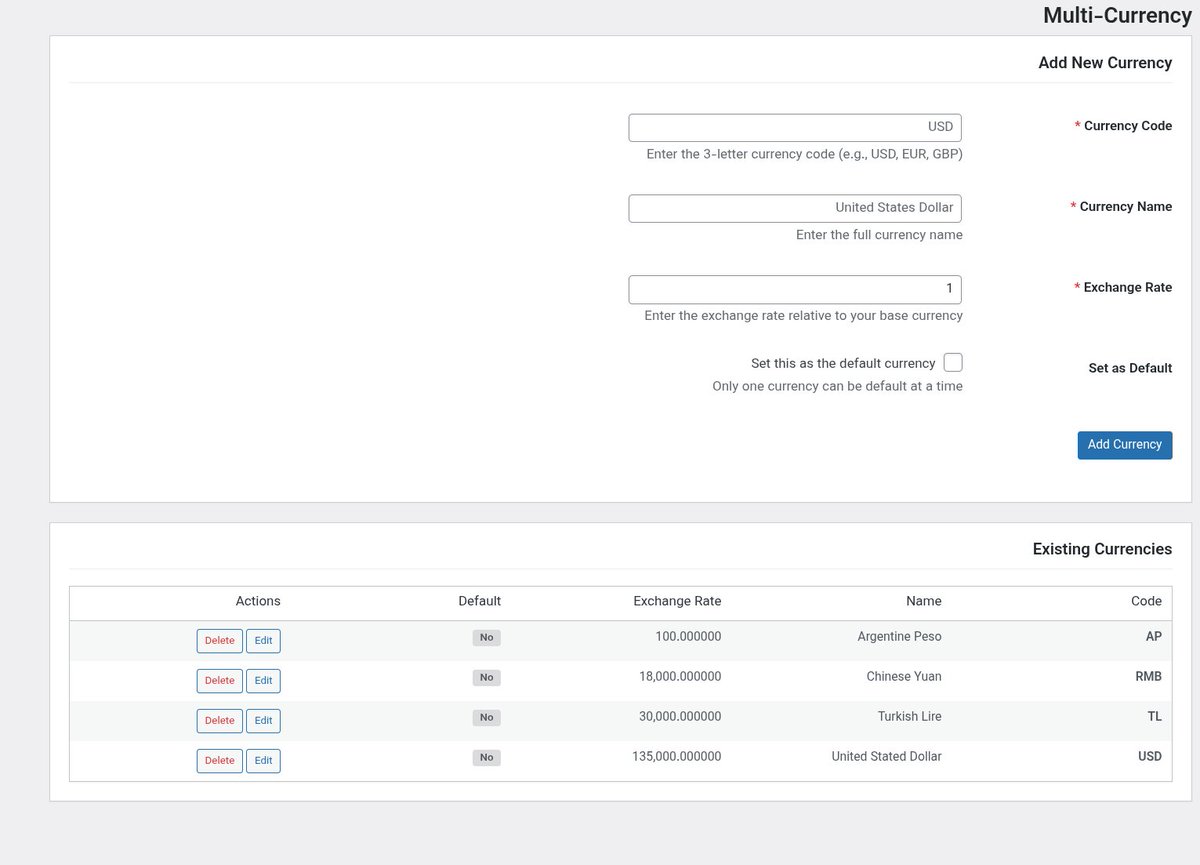Click the Existing Currencies heading
This screenshot has height=865, width=1200.
pyautogui.click(x=1102, y=549)
